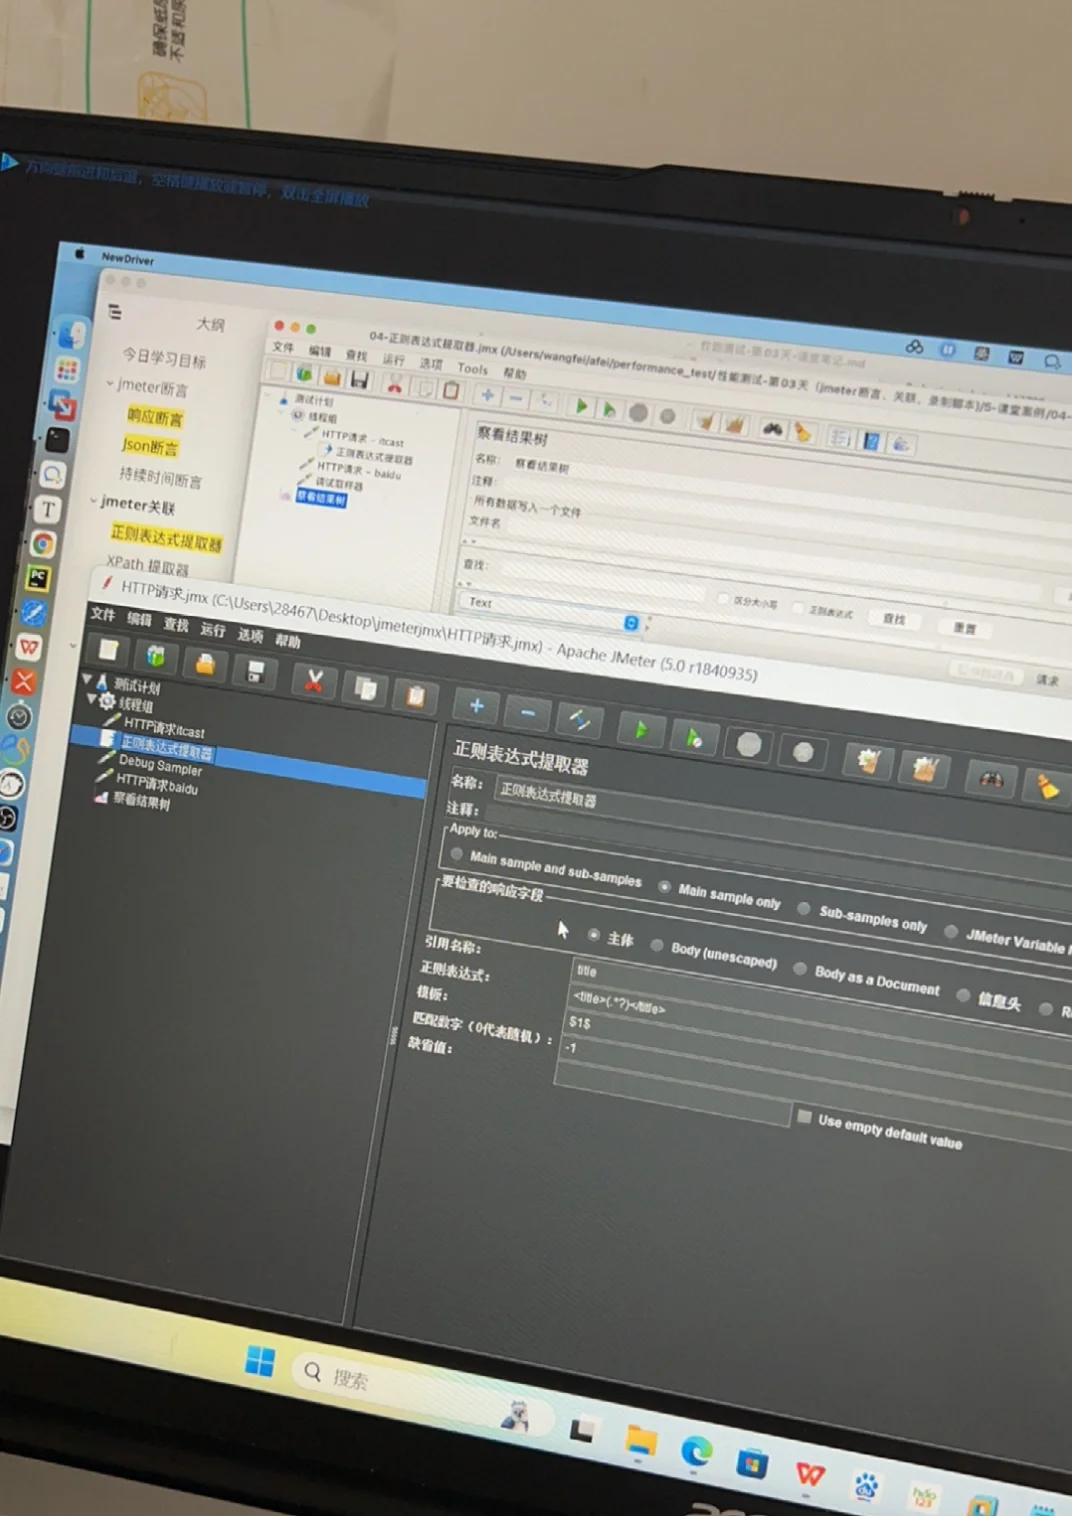Viewport: 1072px width, 1516px height.
Task: Open Tools menu in Mac JMeter window
Action: coord(472,368)
